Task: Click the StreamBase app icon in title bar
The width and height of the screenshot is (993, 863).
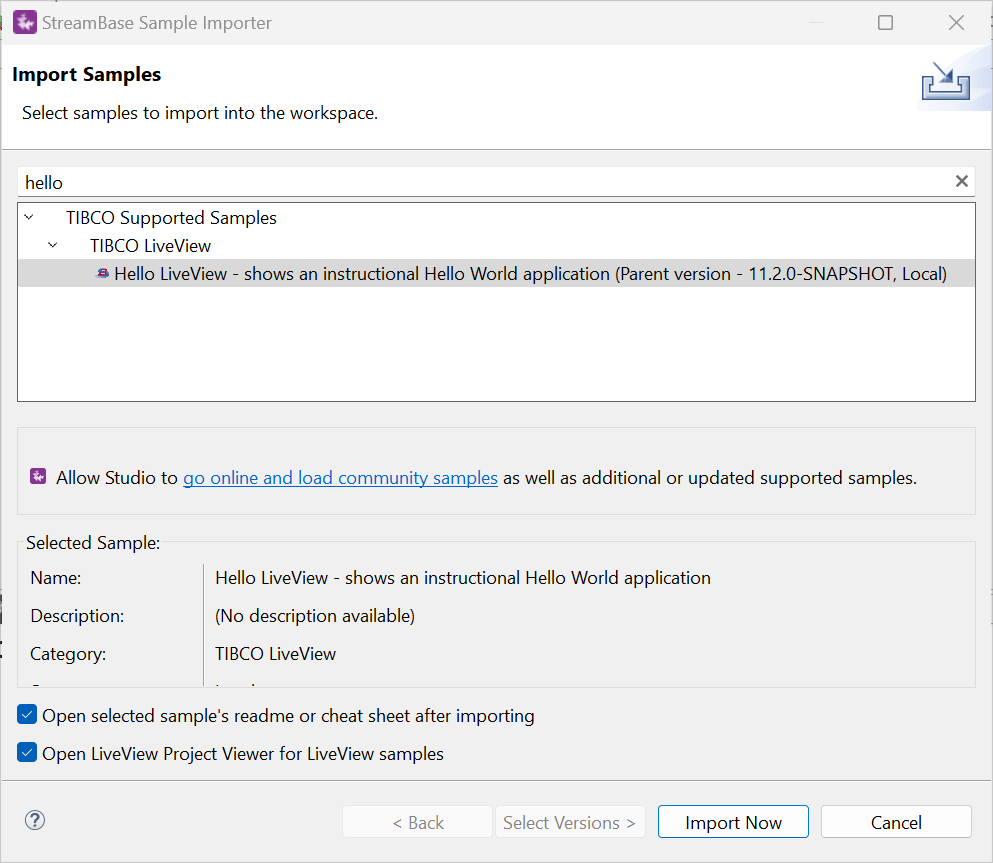Action: pos(24,22)
